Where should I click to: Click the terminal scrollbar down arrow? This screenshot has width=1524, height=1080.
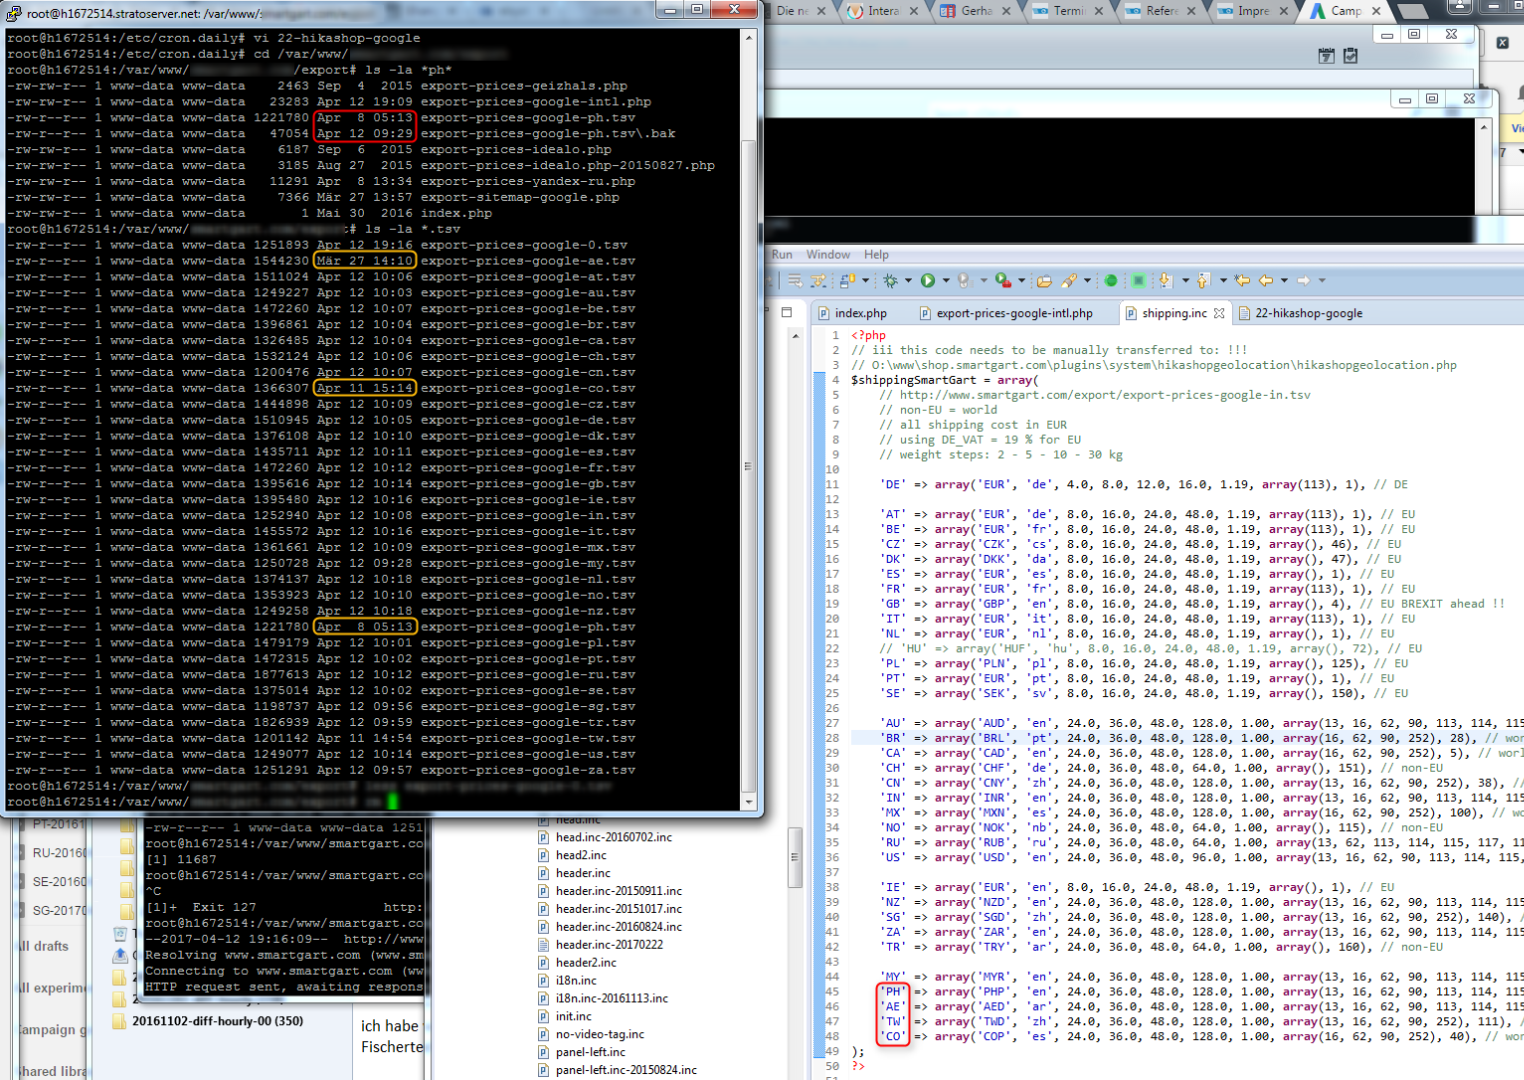749,802
